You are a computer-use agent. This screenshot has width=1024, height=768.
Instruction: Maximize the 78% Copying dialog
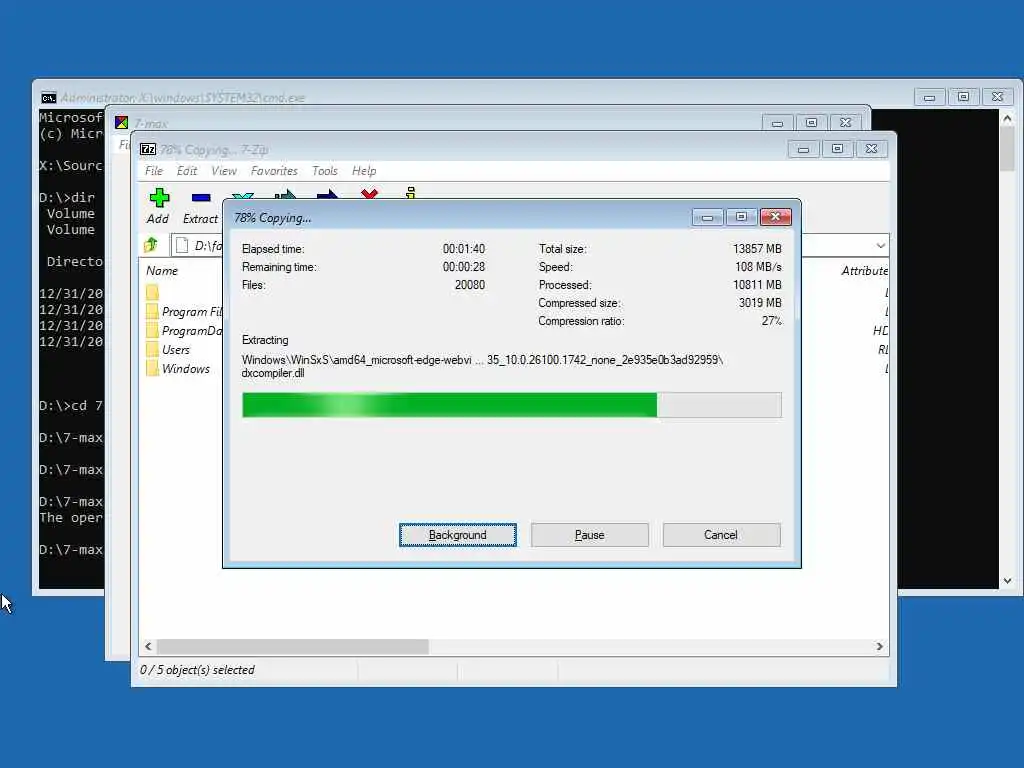click(741, 217)
